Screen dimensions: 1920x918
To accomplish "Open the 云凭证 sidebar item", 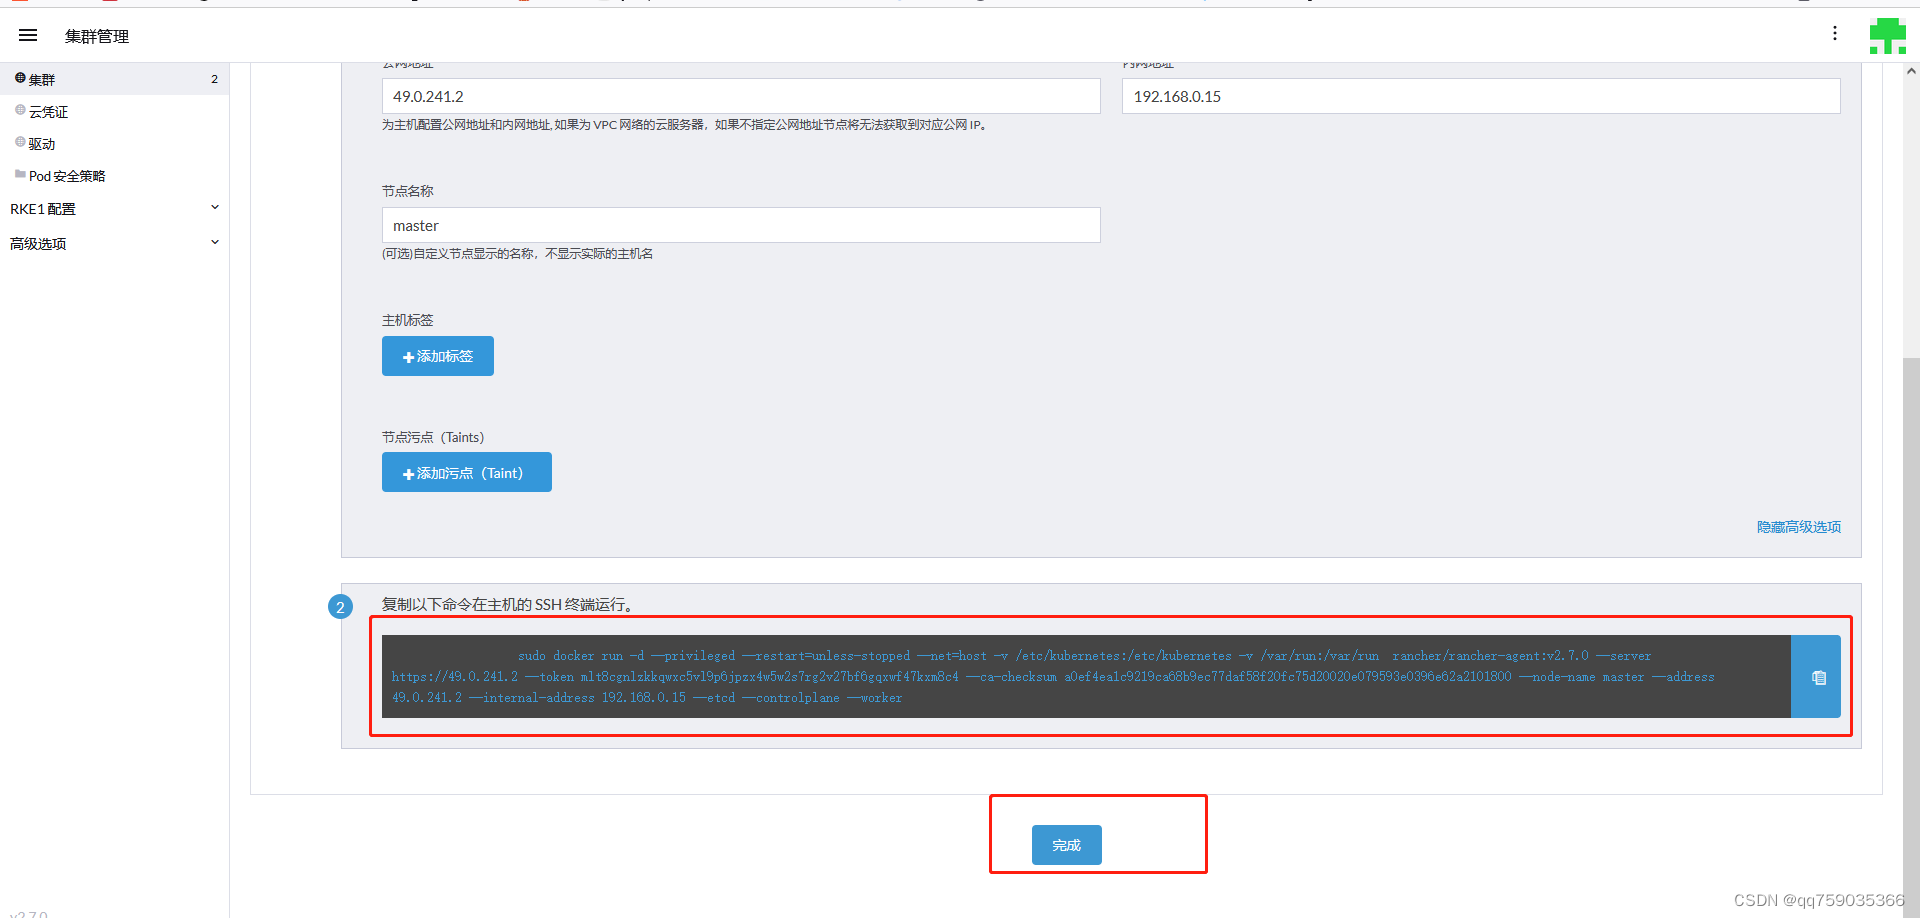I will pyautogui.click(x=114, y=111).
